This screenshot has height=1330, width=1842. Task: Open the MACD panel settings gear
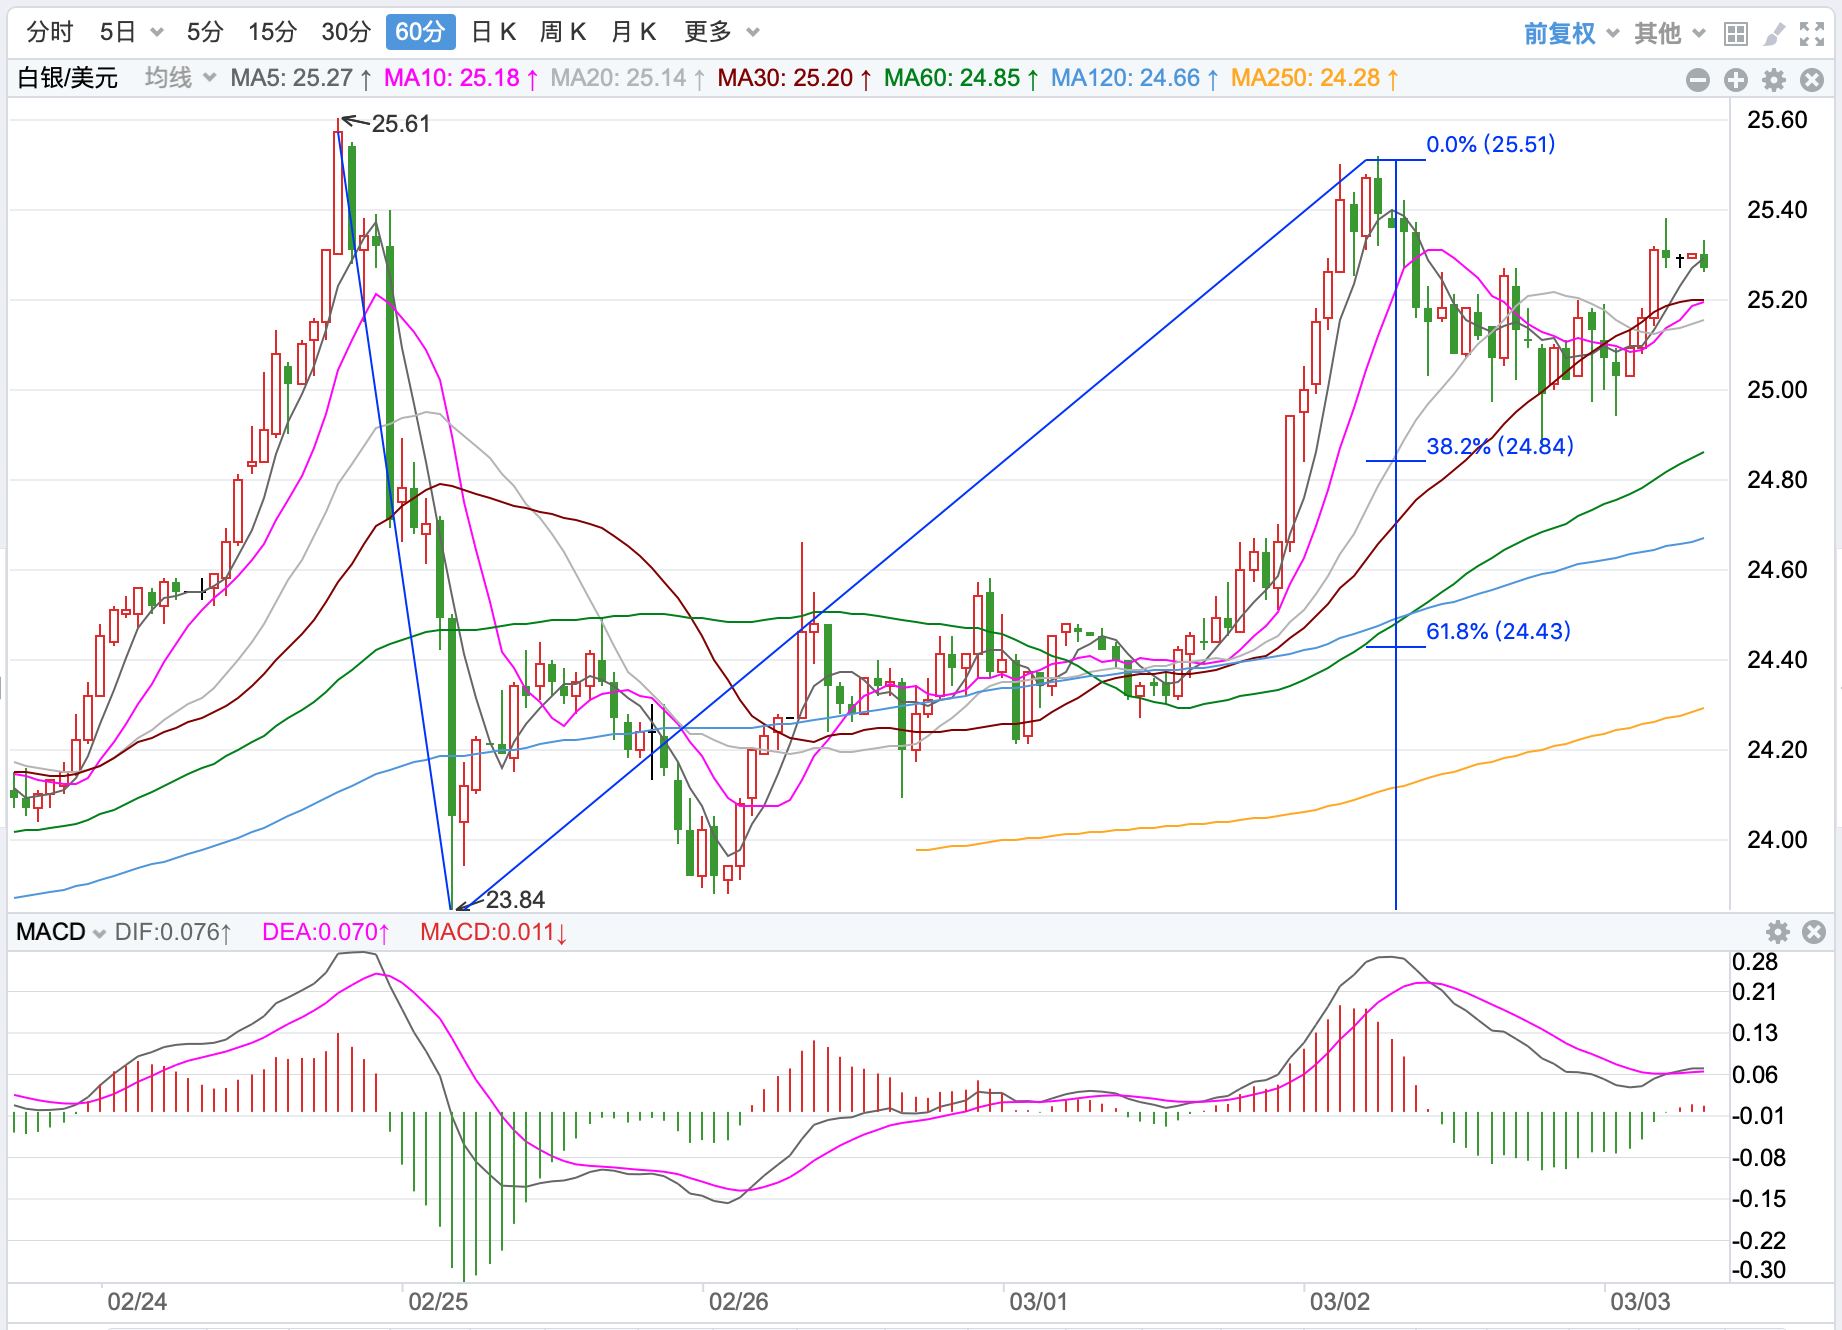tap(1778, 932)
